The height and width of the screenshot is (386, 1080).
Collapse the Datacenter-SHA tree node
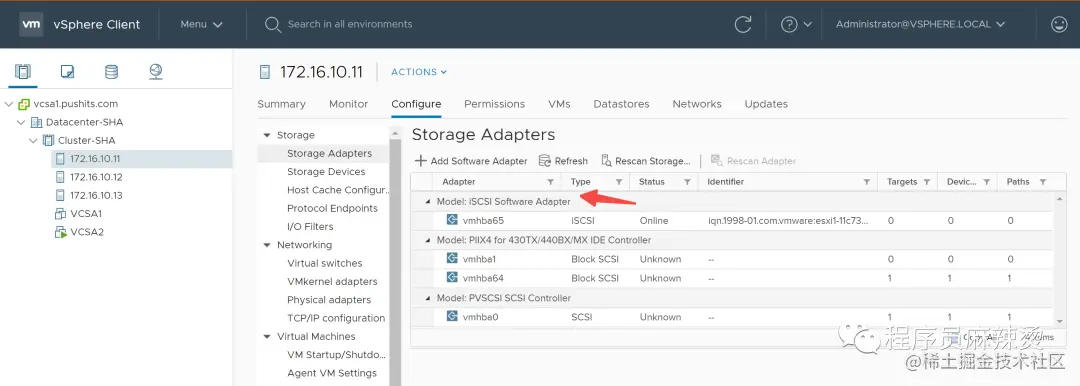click(21, 122)
